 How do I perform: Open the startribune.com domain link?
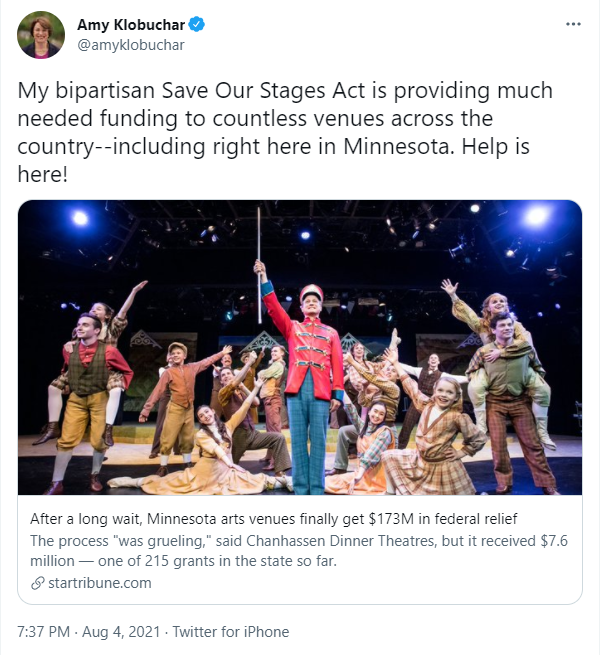[x=99, y=582]
